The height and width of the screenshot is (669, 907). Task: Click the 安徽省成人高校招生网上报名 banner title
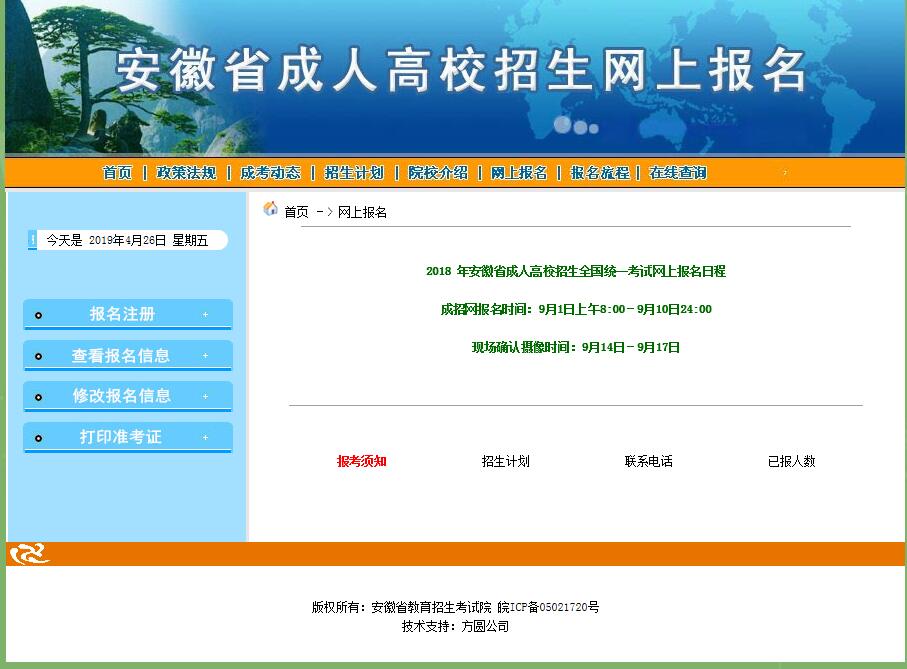[461, 71]
